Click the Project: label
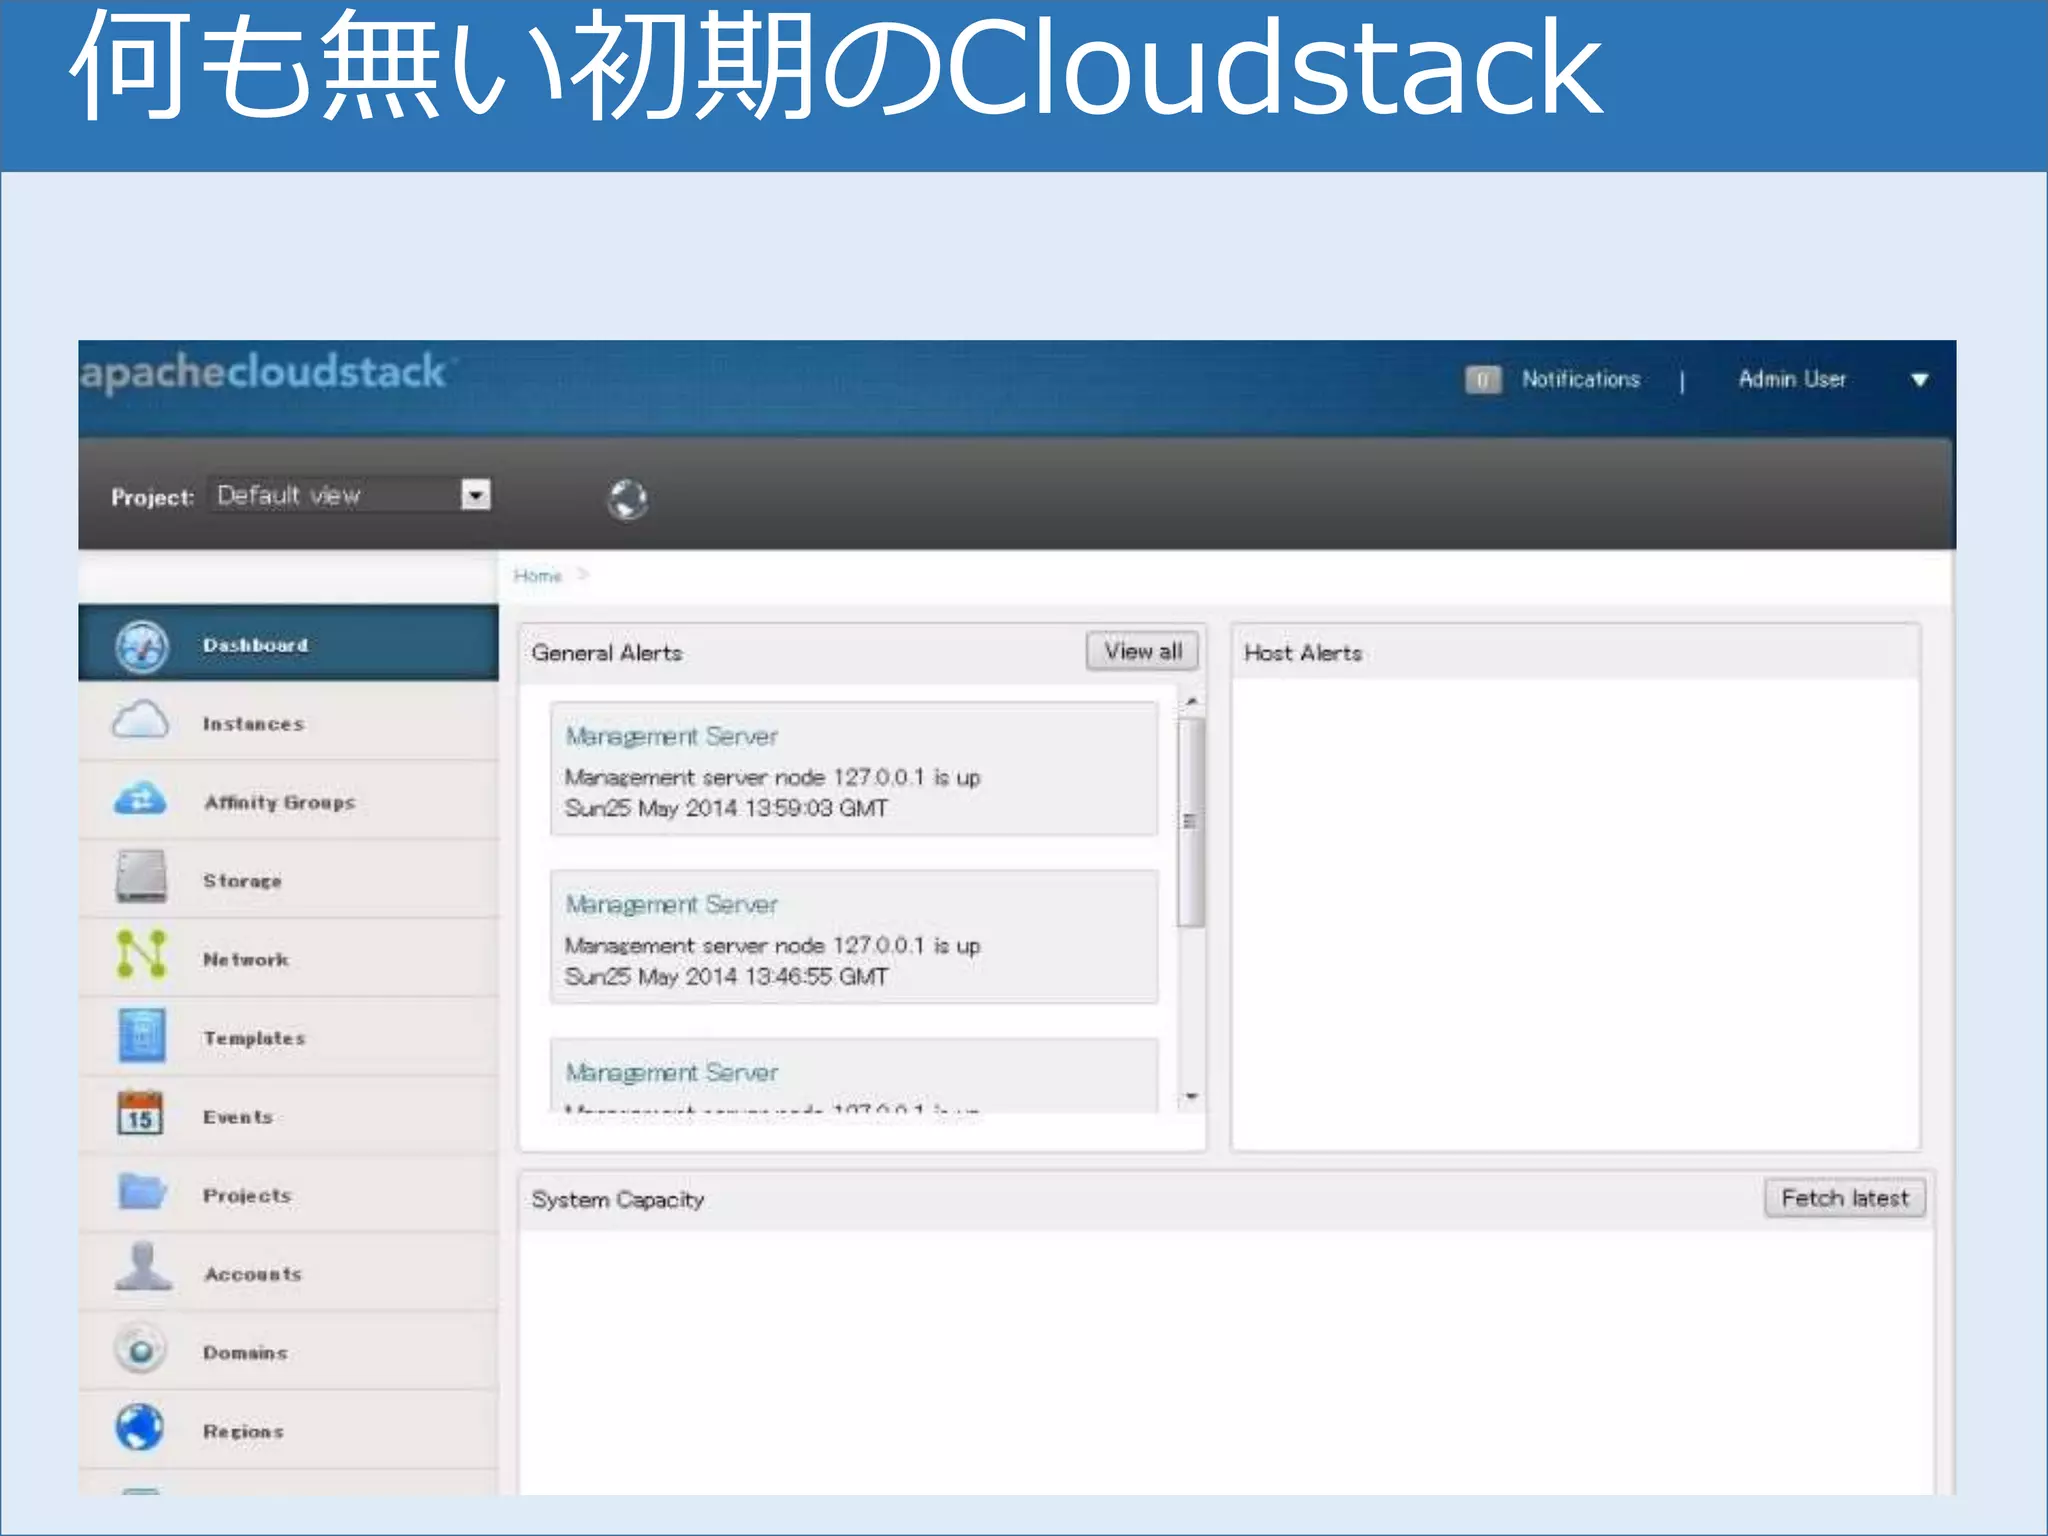The image size is (2048, 1536). coord(152,497)
